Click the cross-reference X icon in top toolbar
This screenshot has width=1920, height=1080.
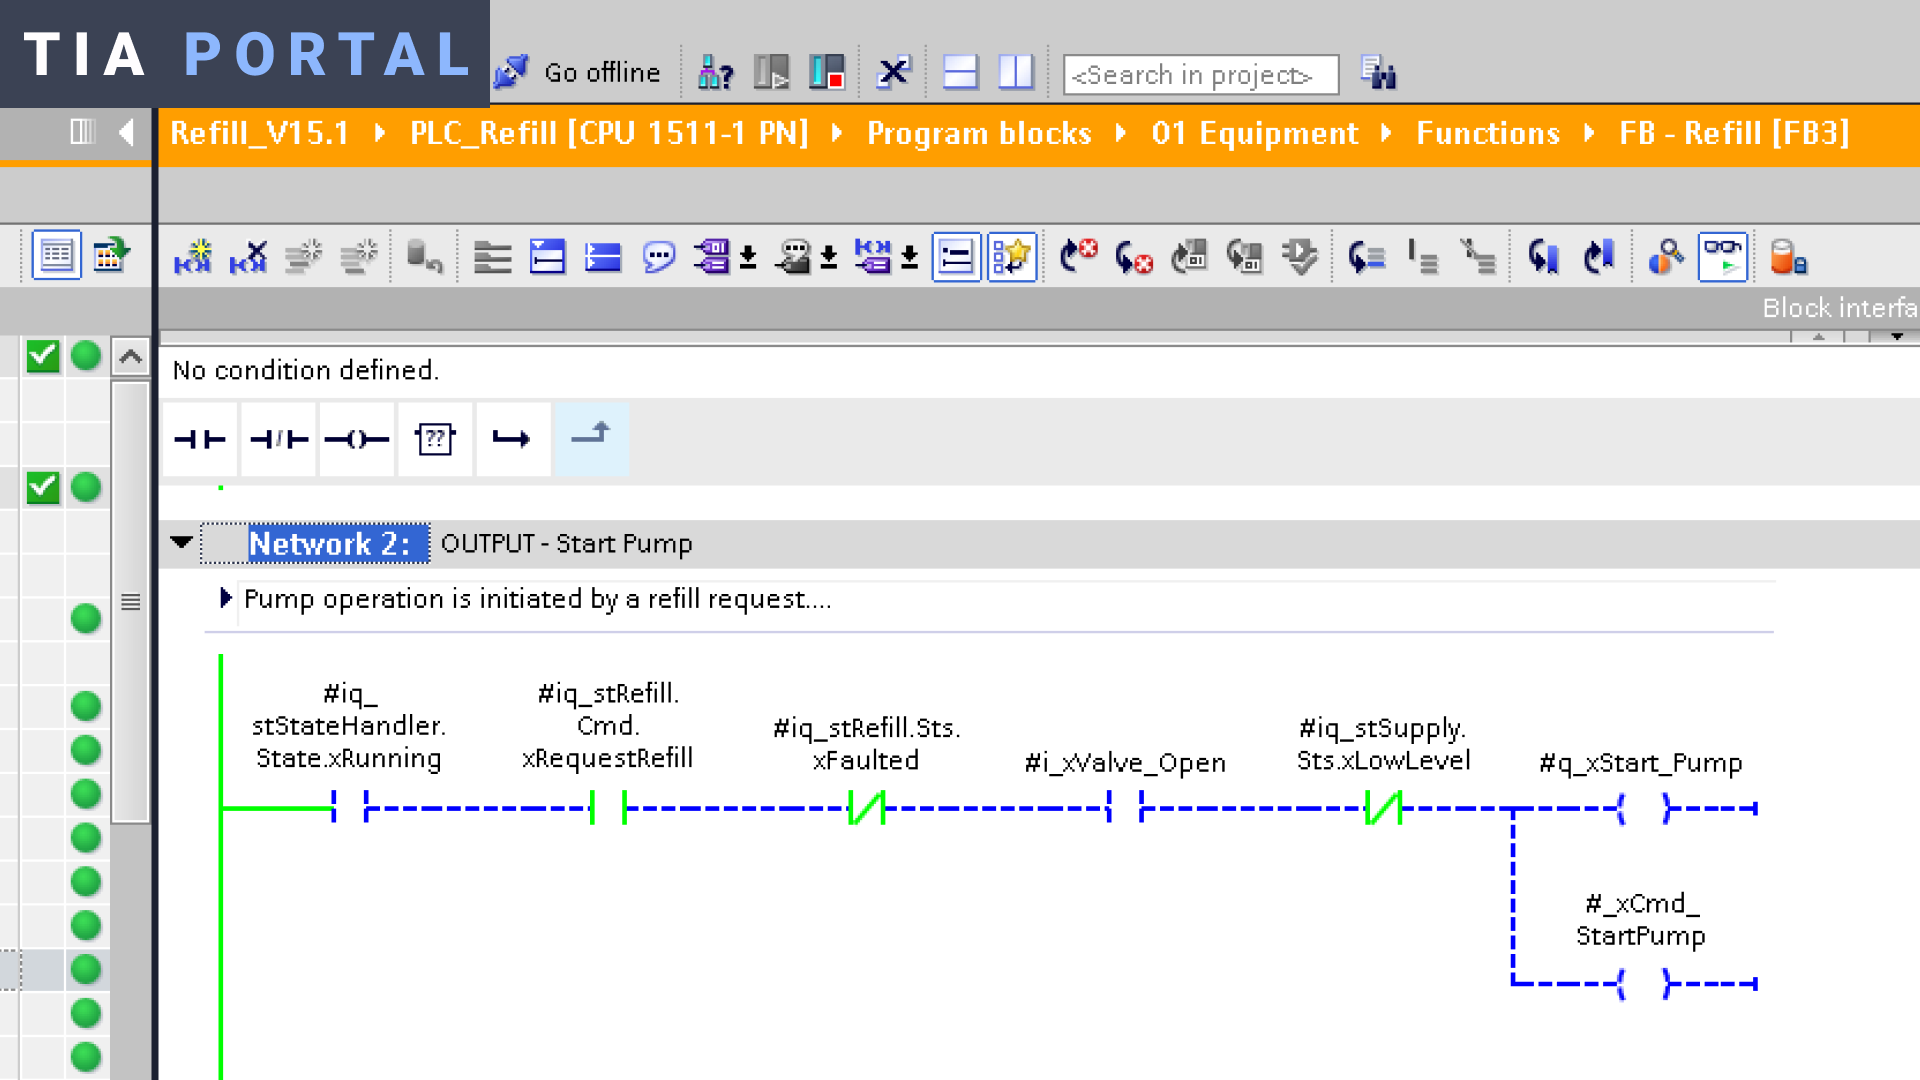[893, 73]
